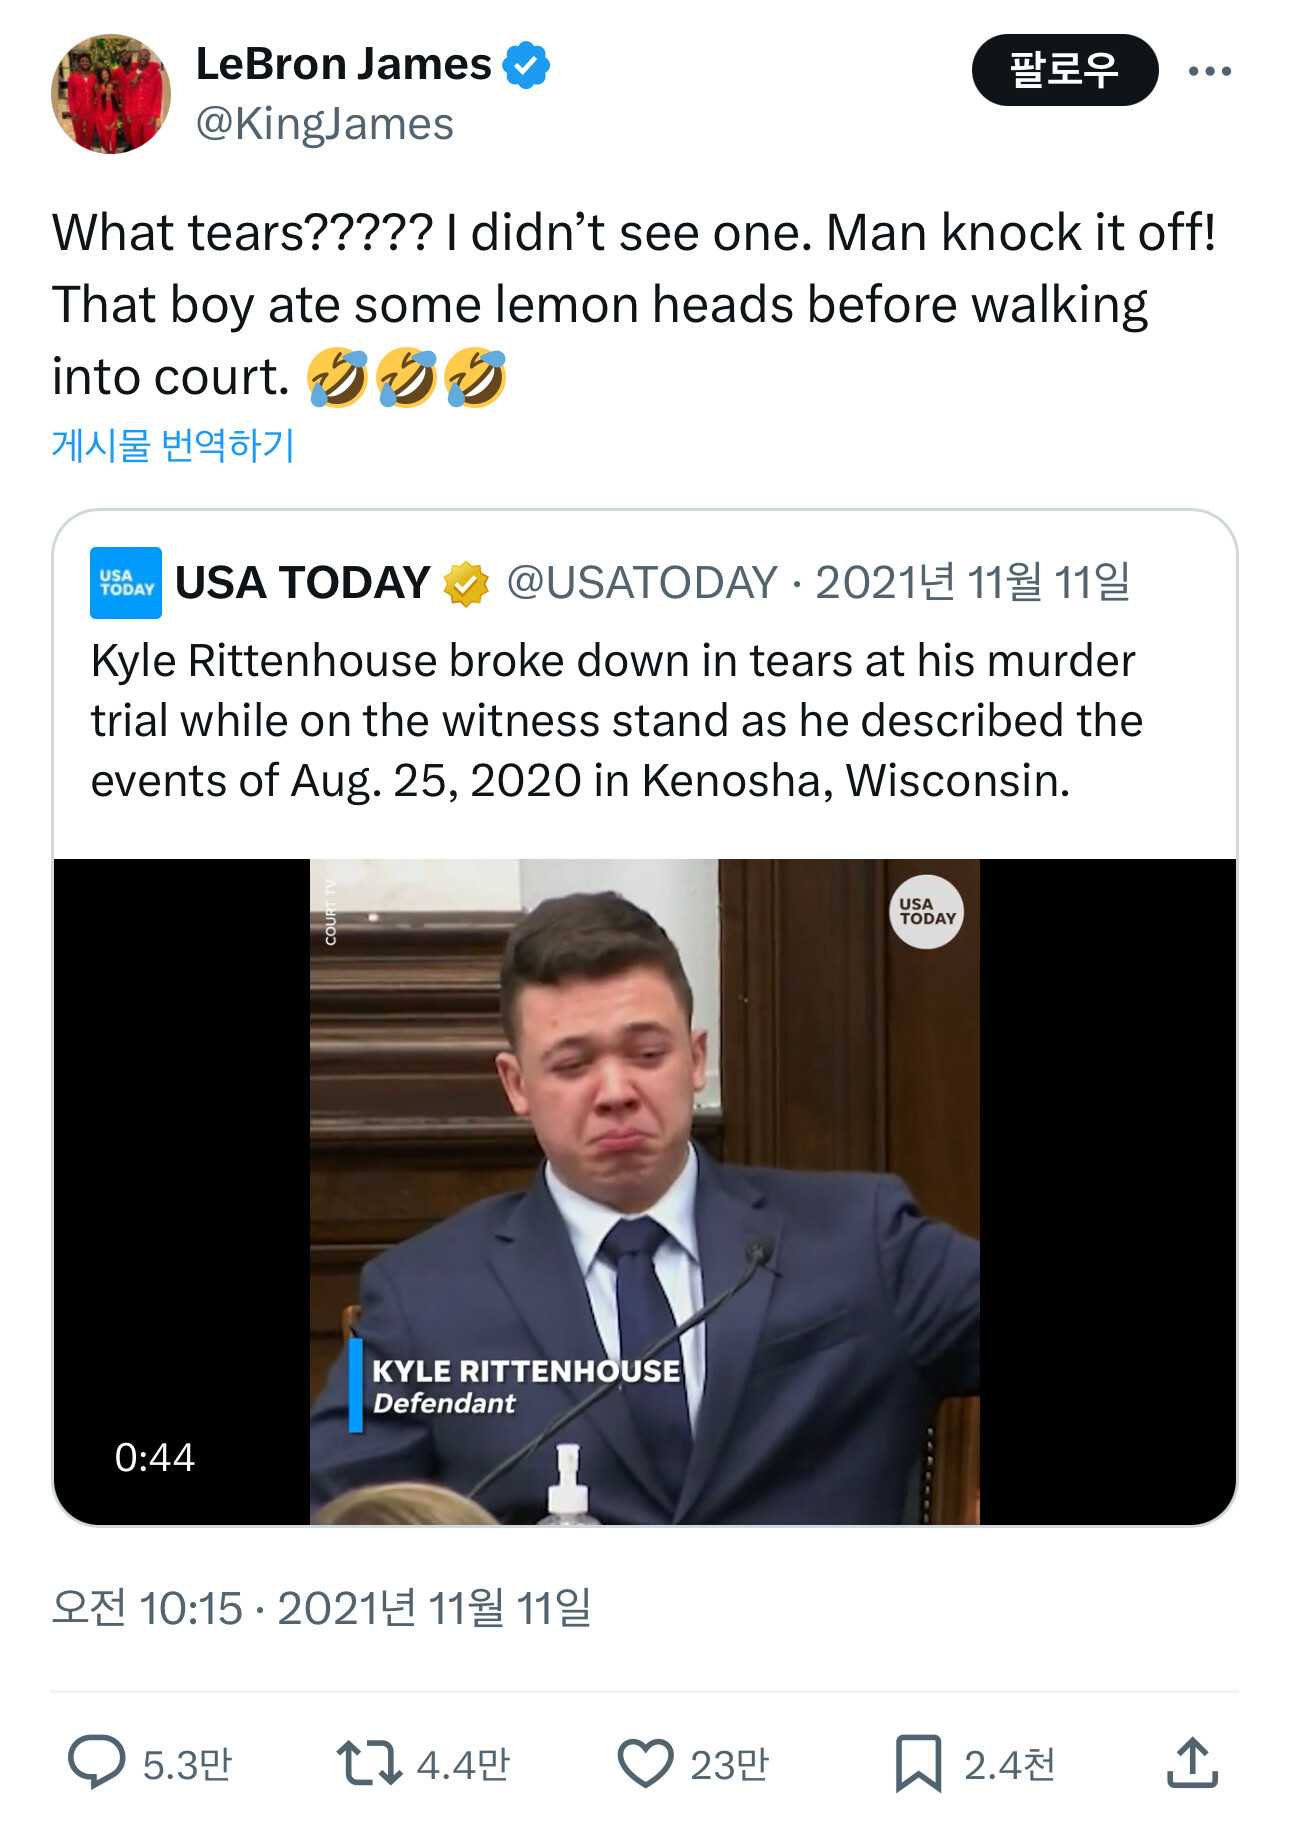Open the three-dot more options menu

(x=1209, y=71)
